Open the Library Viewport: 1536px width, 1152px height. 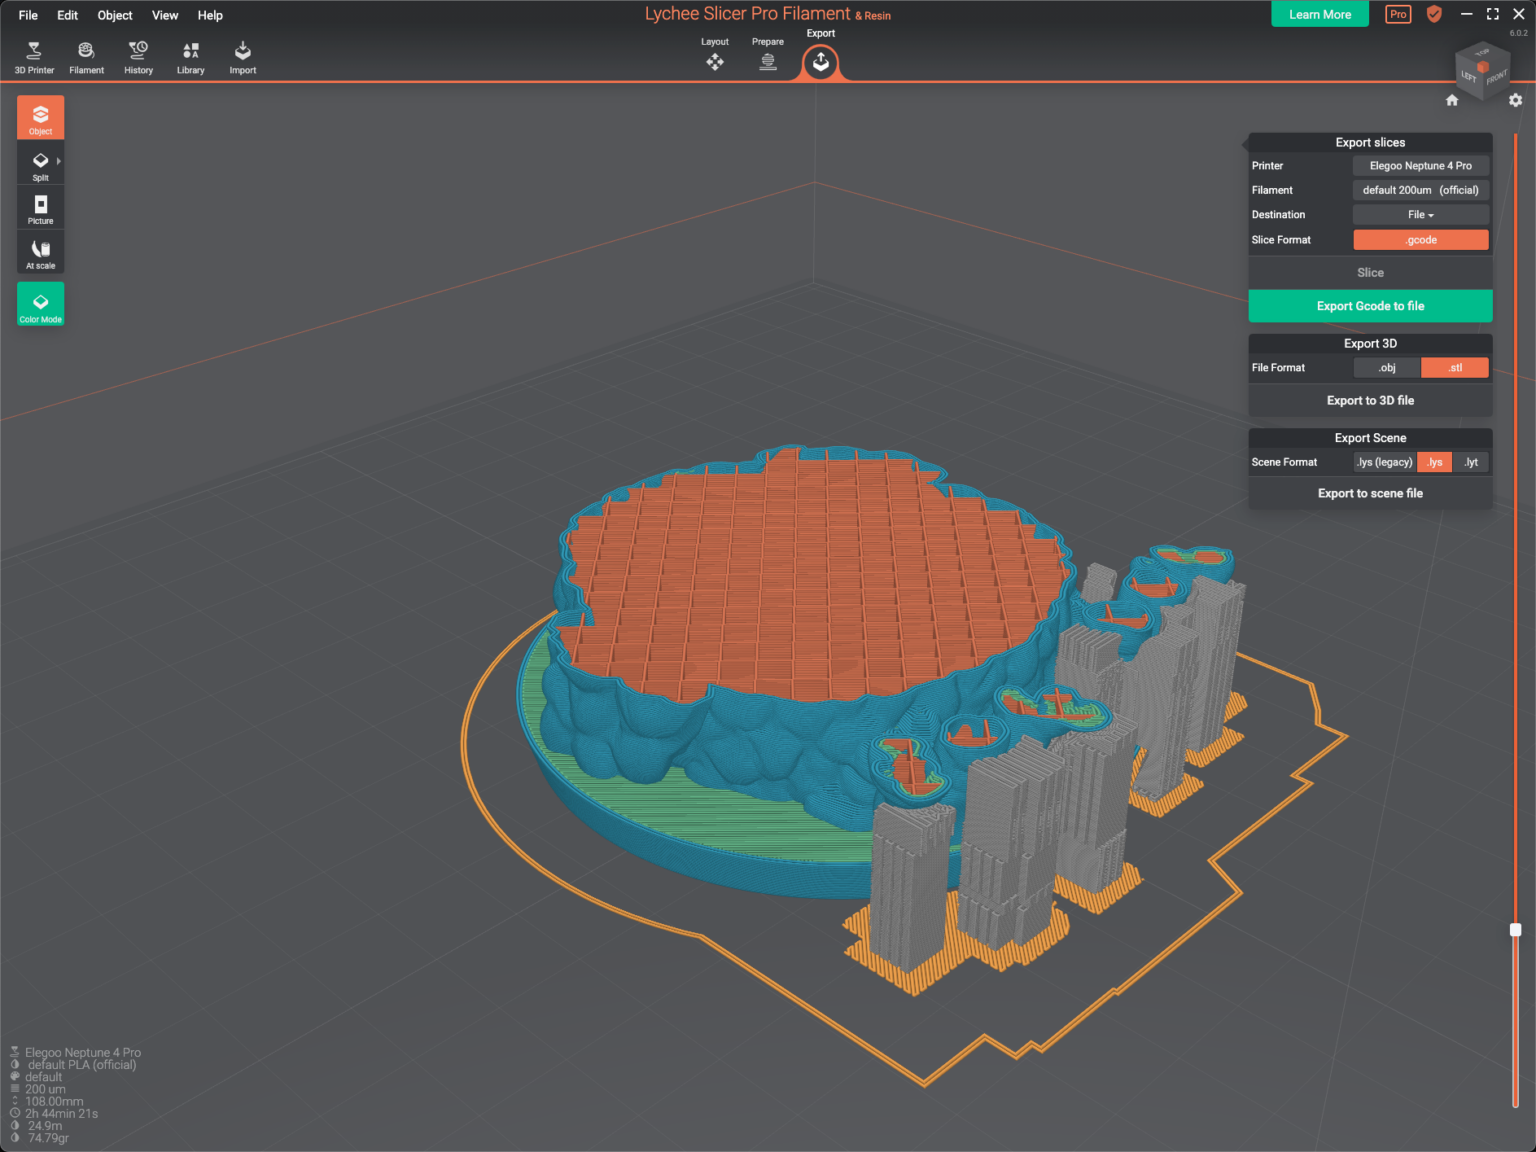tap(190, 56)
